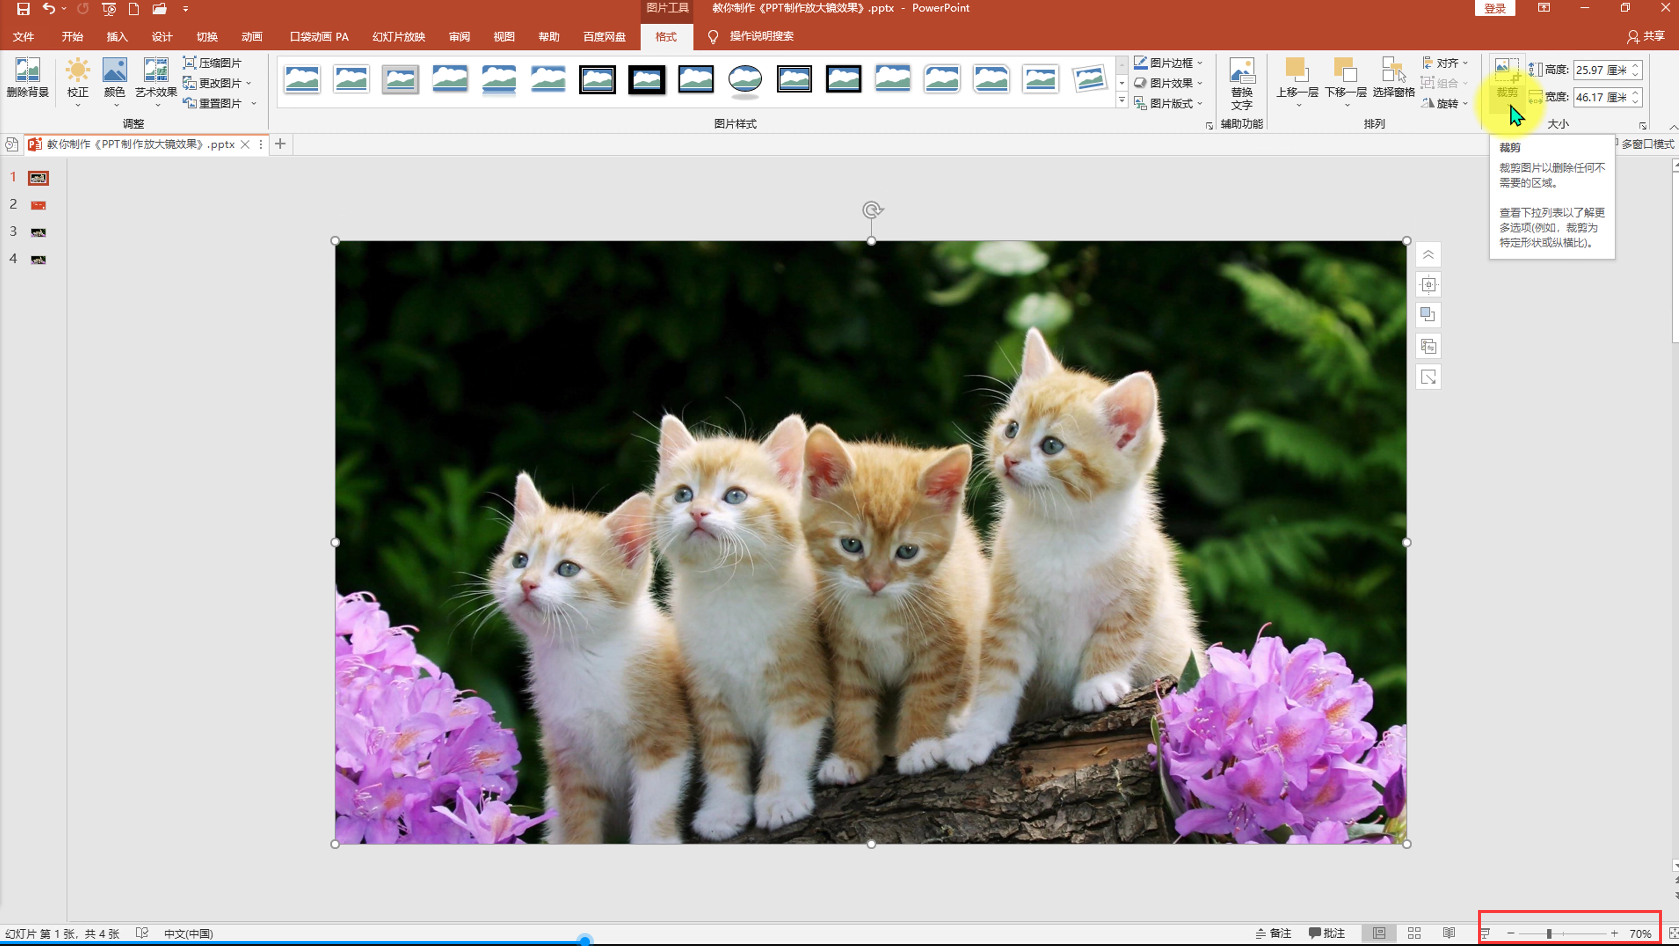Click Remove Background (删除背景)
The image size is (1679, 946).
27,79
